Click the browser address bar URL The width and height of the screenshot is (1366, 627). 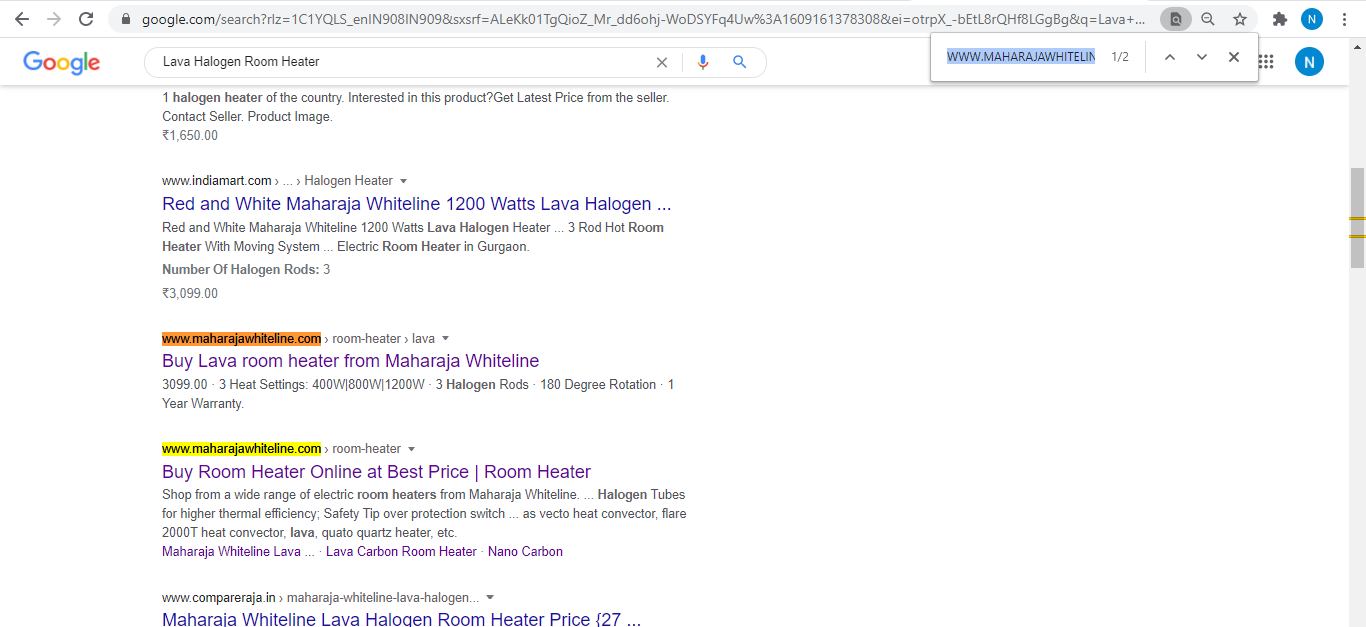[643, 19]
